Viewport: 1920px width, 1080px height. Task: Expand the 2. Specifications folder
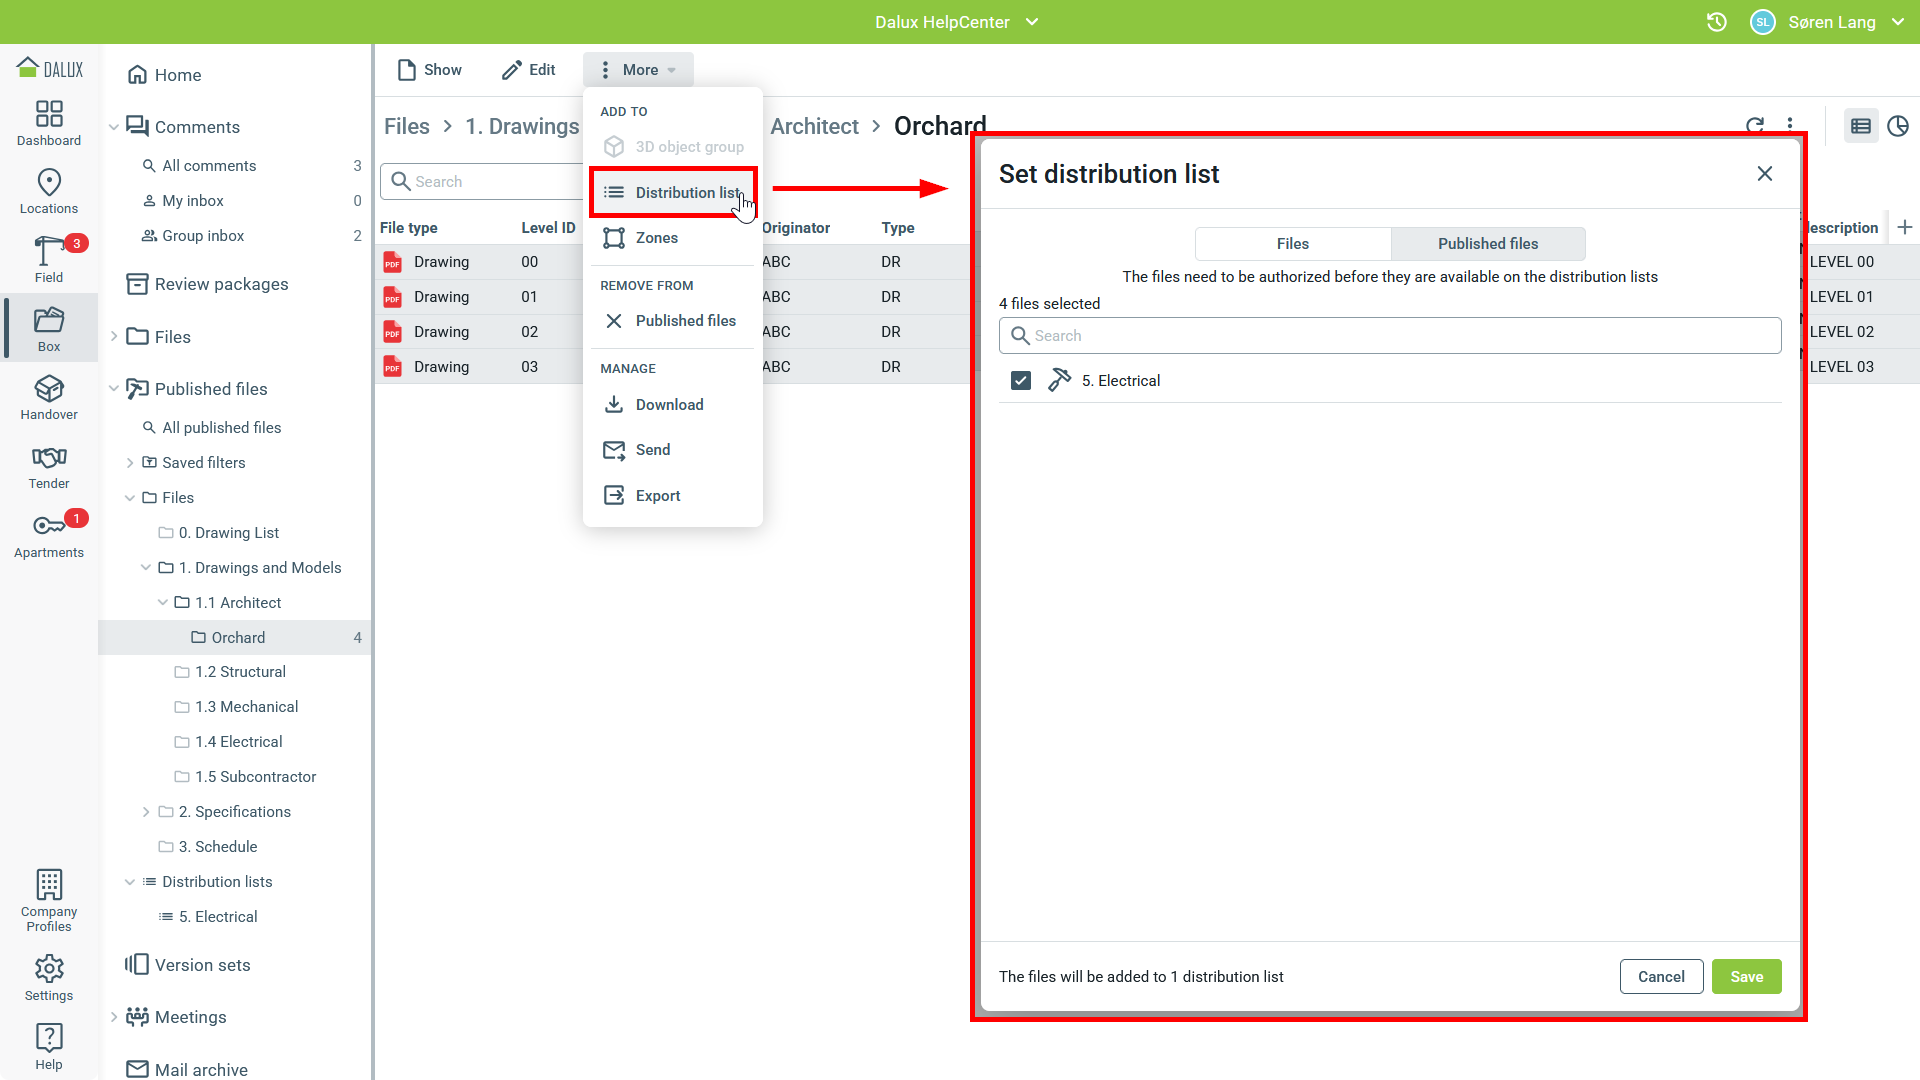146,812
